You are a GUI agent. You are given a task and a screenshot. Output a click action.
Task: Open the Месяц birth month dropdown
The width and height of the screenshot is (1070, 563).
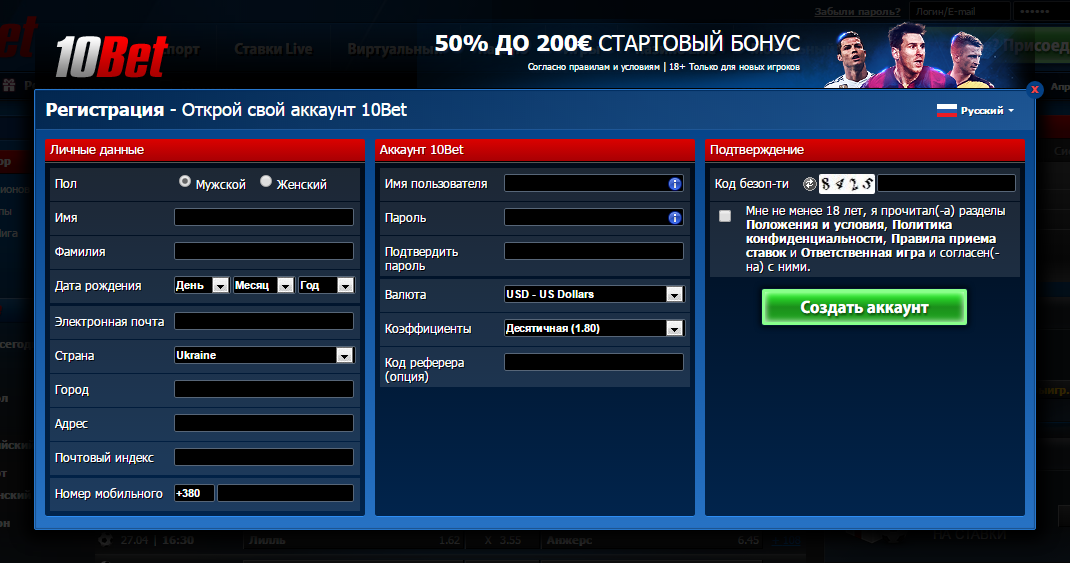click(x=263, y=285)
